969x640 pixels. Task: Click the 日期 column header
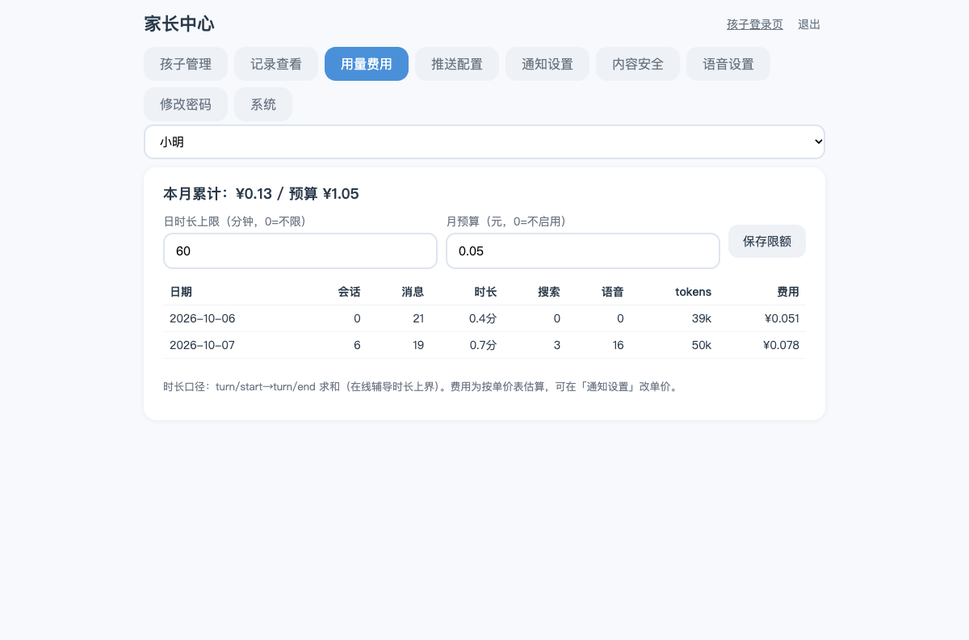tap(181, 292)
